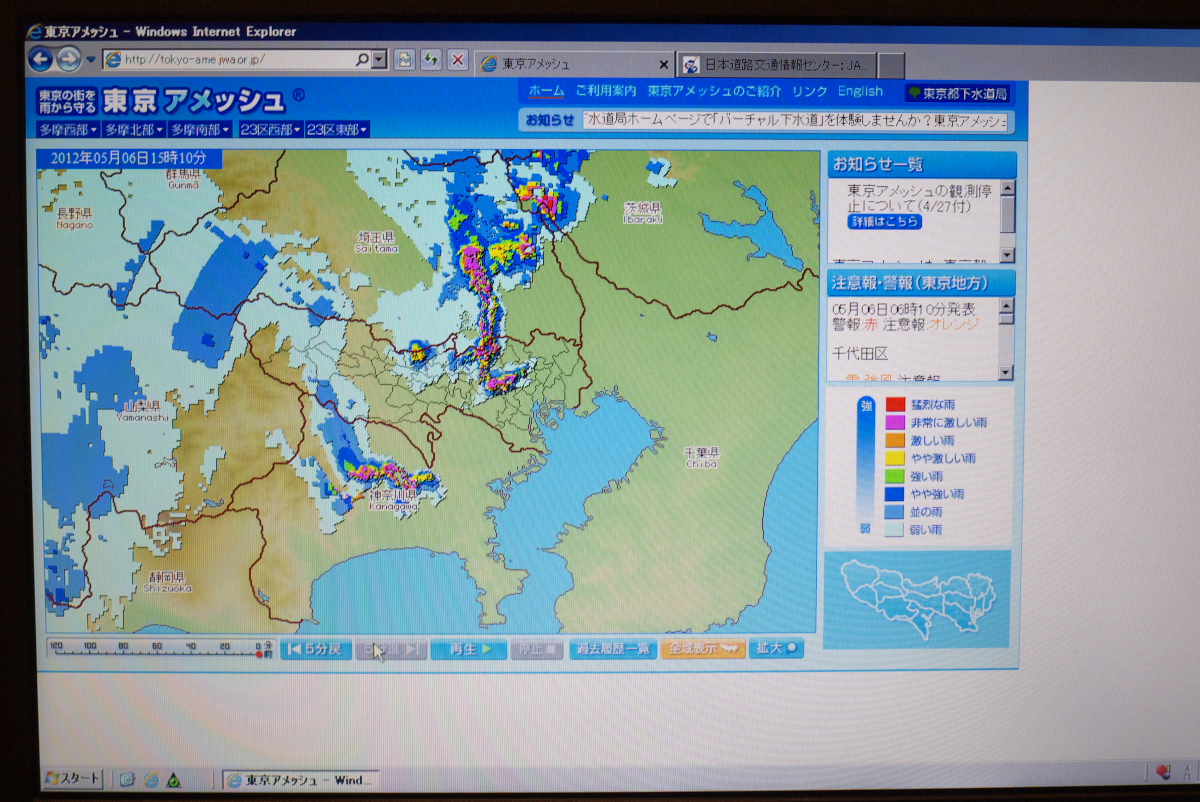Open the recent pages dropdown arrow

(x=90, y=60)
